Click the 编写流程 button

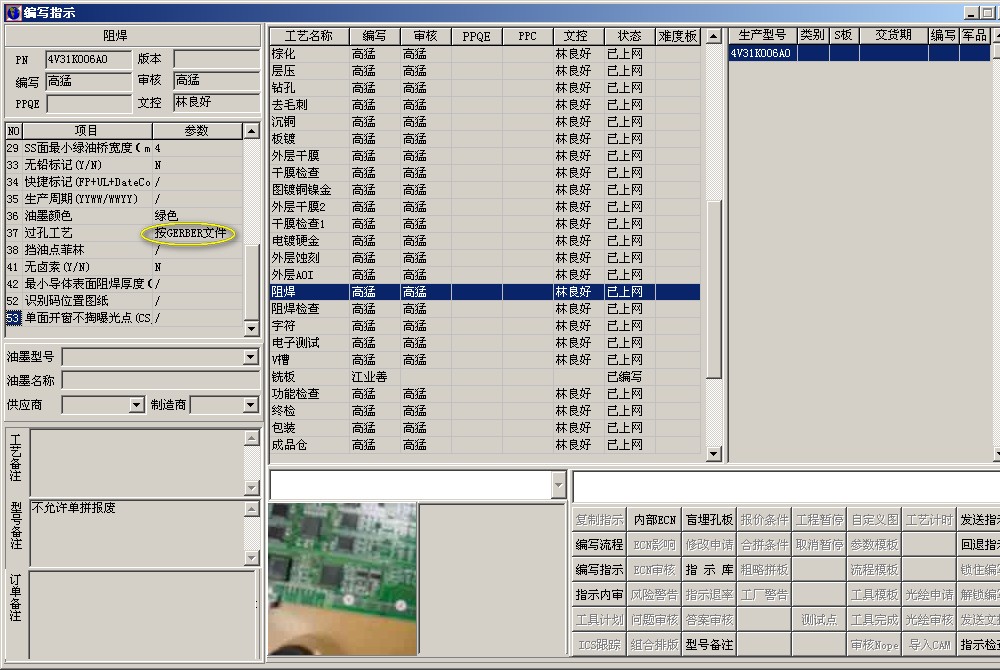(x=599, y=545)
